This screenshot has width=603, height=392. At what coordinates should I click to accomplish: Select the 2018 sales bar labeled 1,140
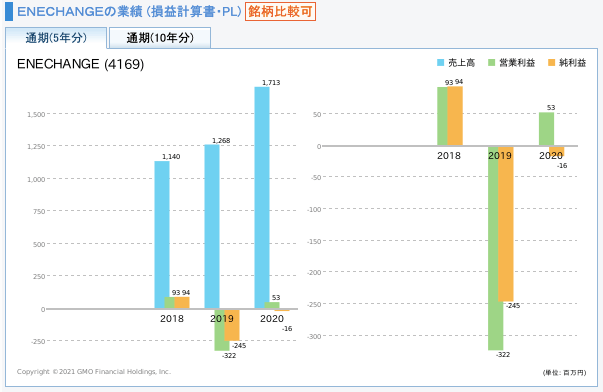162,235
